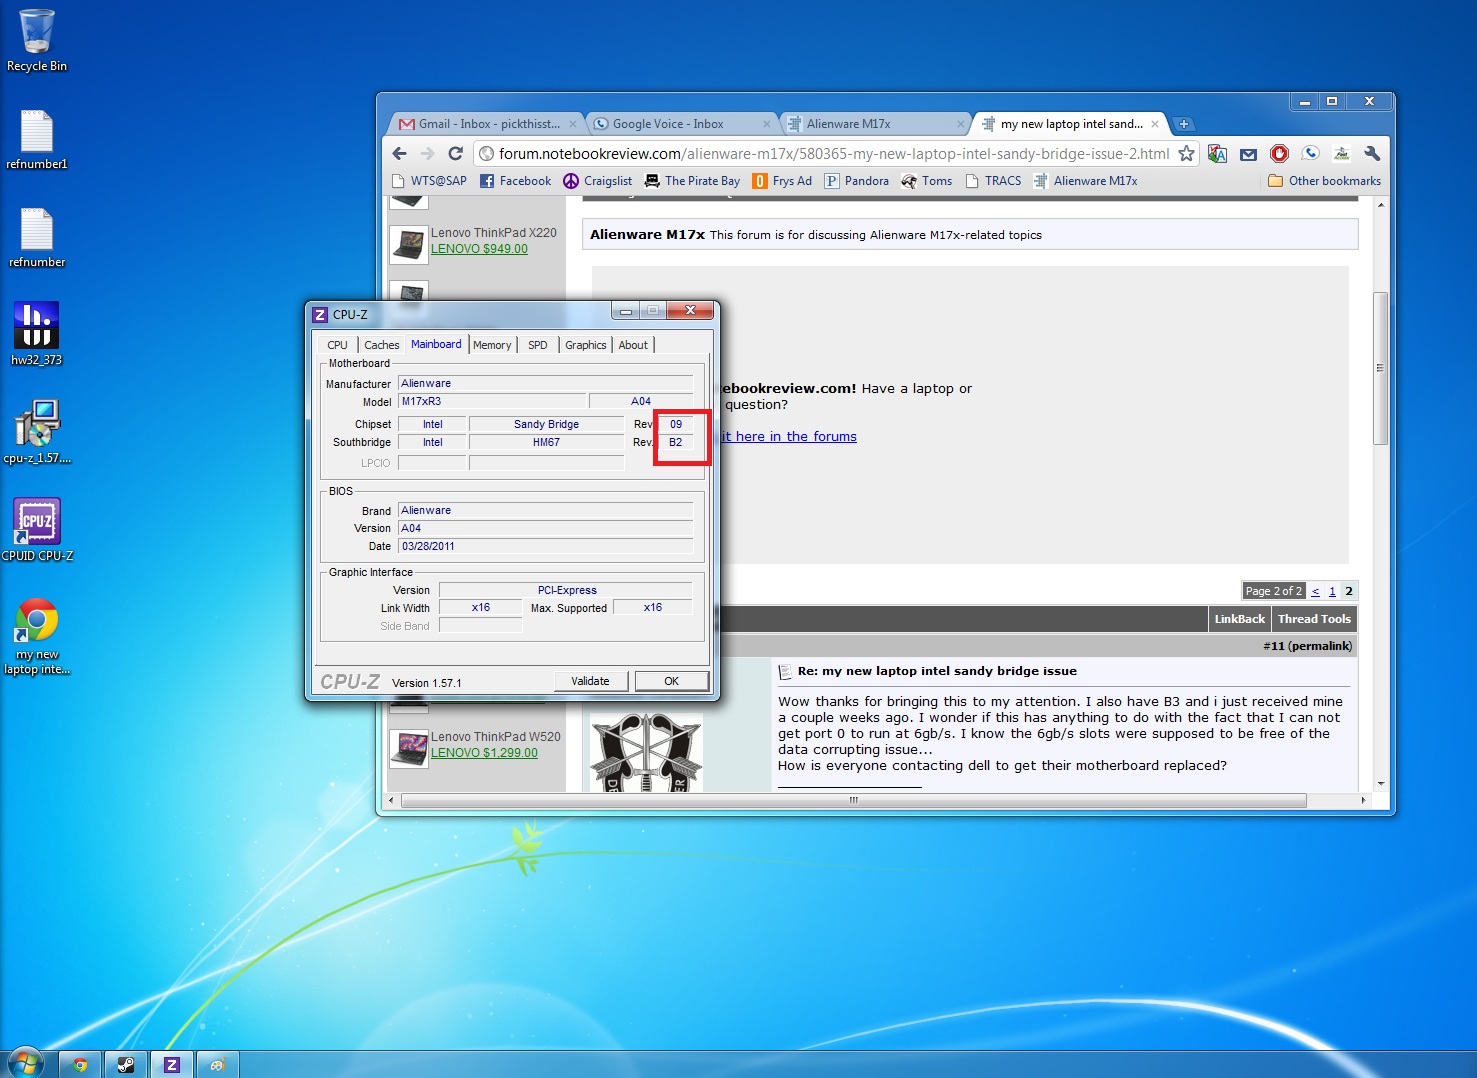Open the Caches tab in CPU-Z
The height and width of the screenshot is (1078, 1477).
point(381,345)
